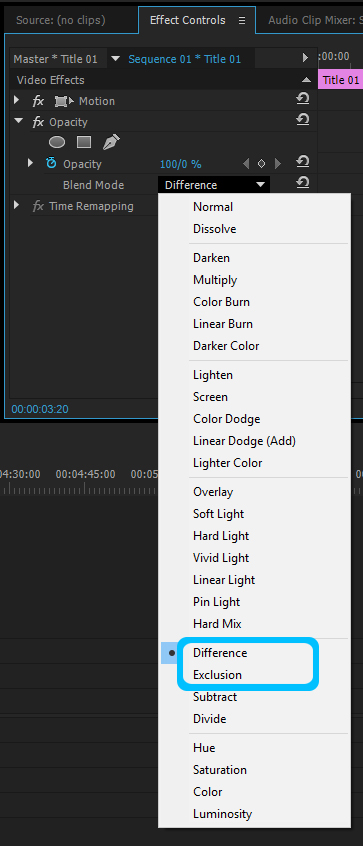Image resolution: width=363 pixels, height=846 pixels.
Task: Collapse the Opacity effect section
Action: click(19, 121)
